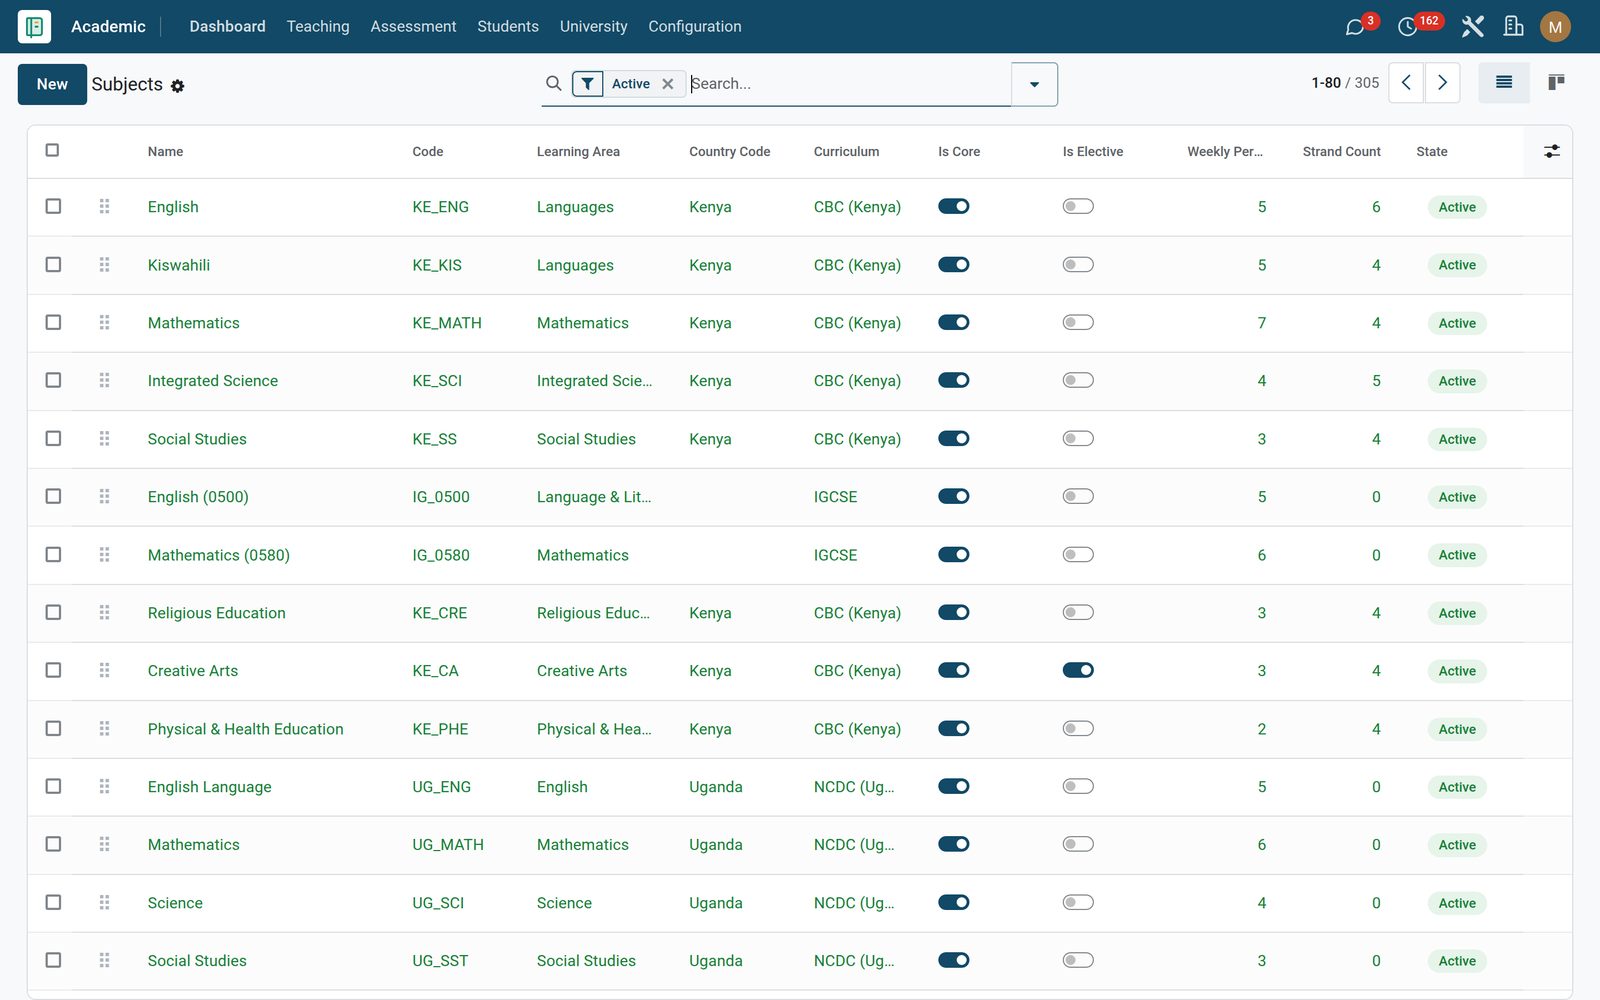Open the Academic app home icon

pyautogui.click(x=34, y=26)
